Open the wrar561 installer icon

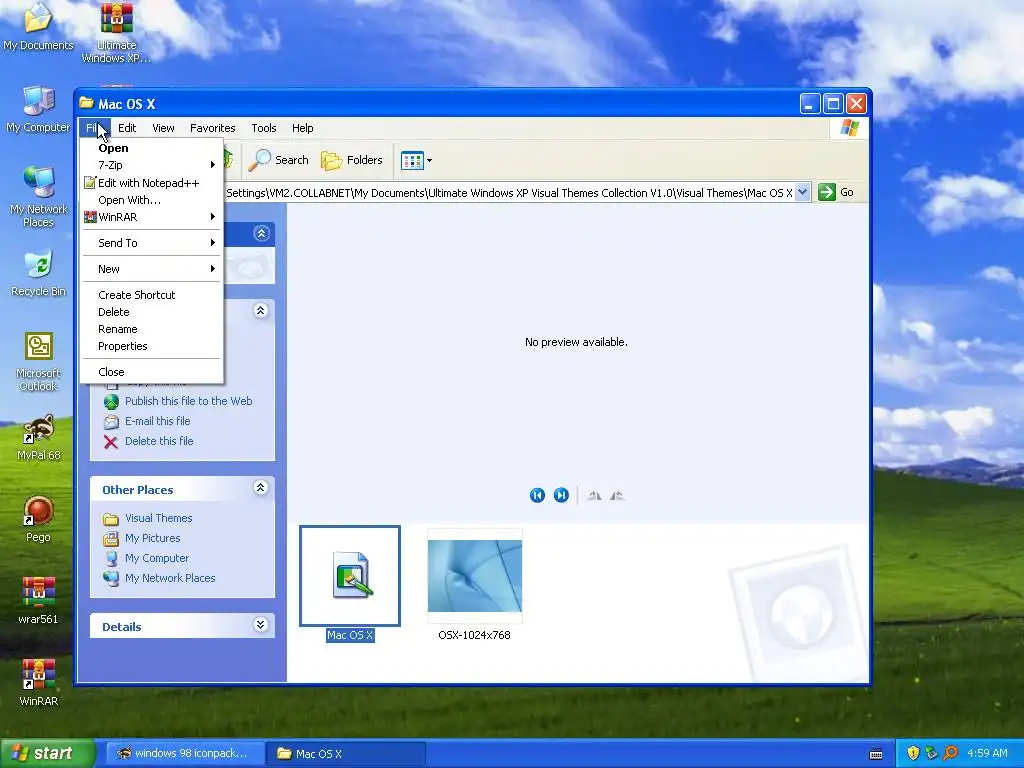click(x=38, y=601)
